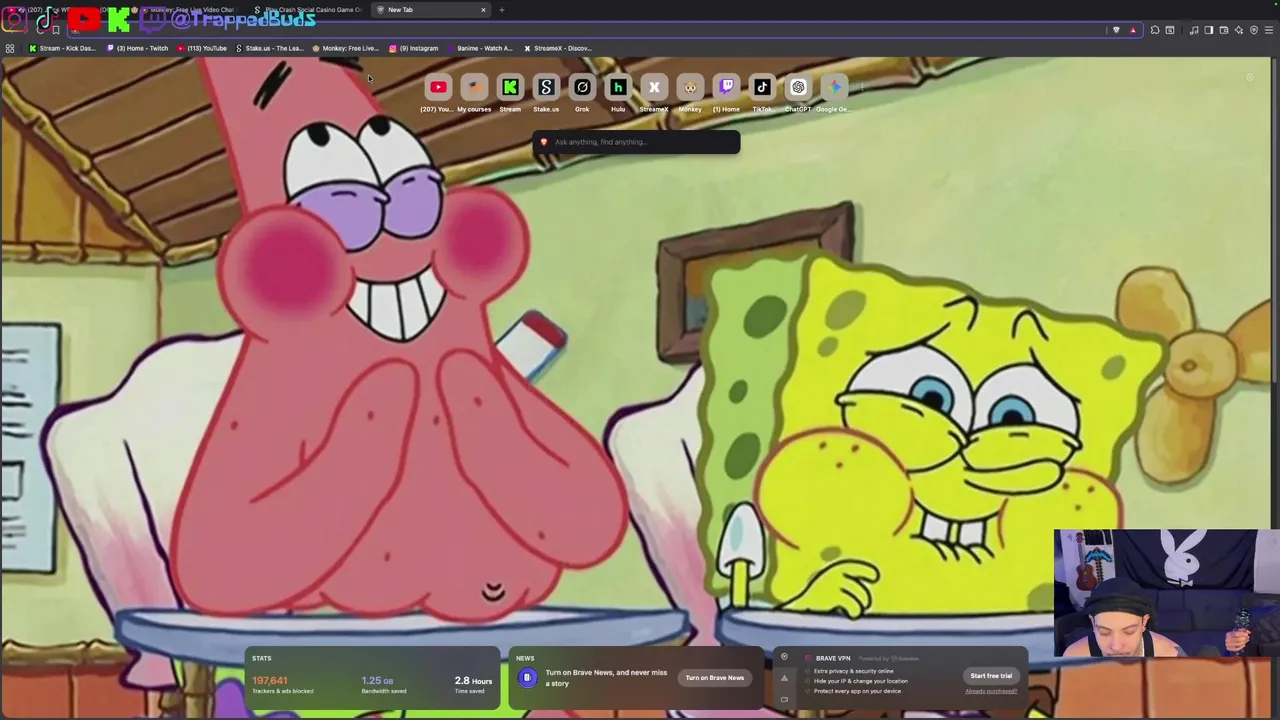Open the Brave playlist music-note icon
This screenshot has height=720, width=1280.
(x=1194, y=30)
